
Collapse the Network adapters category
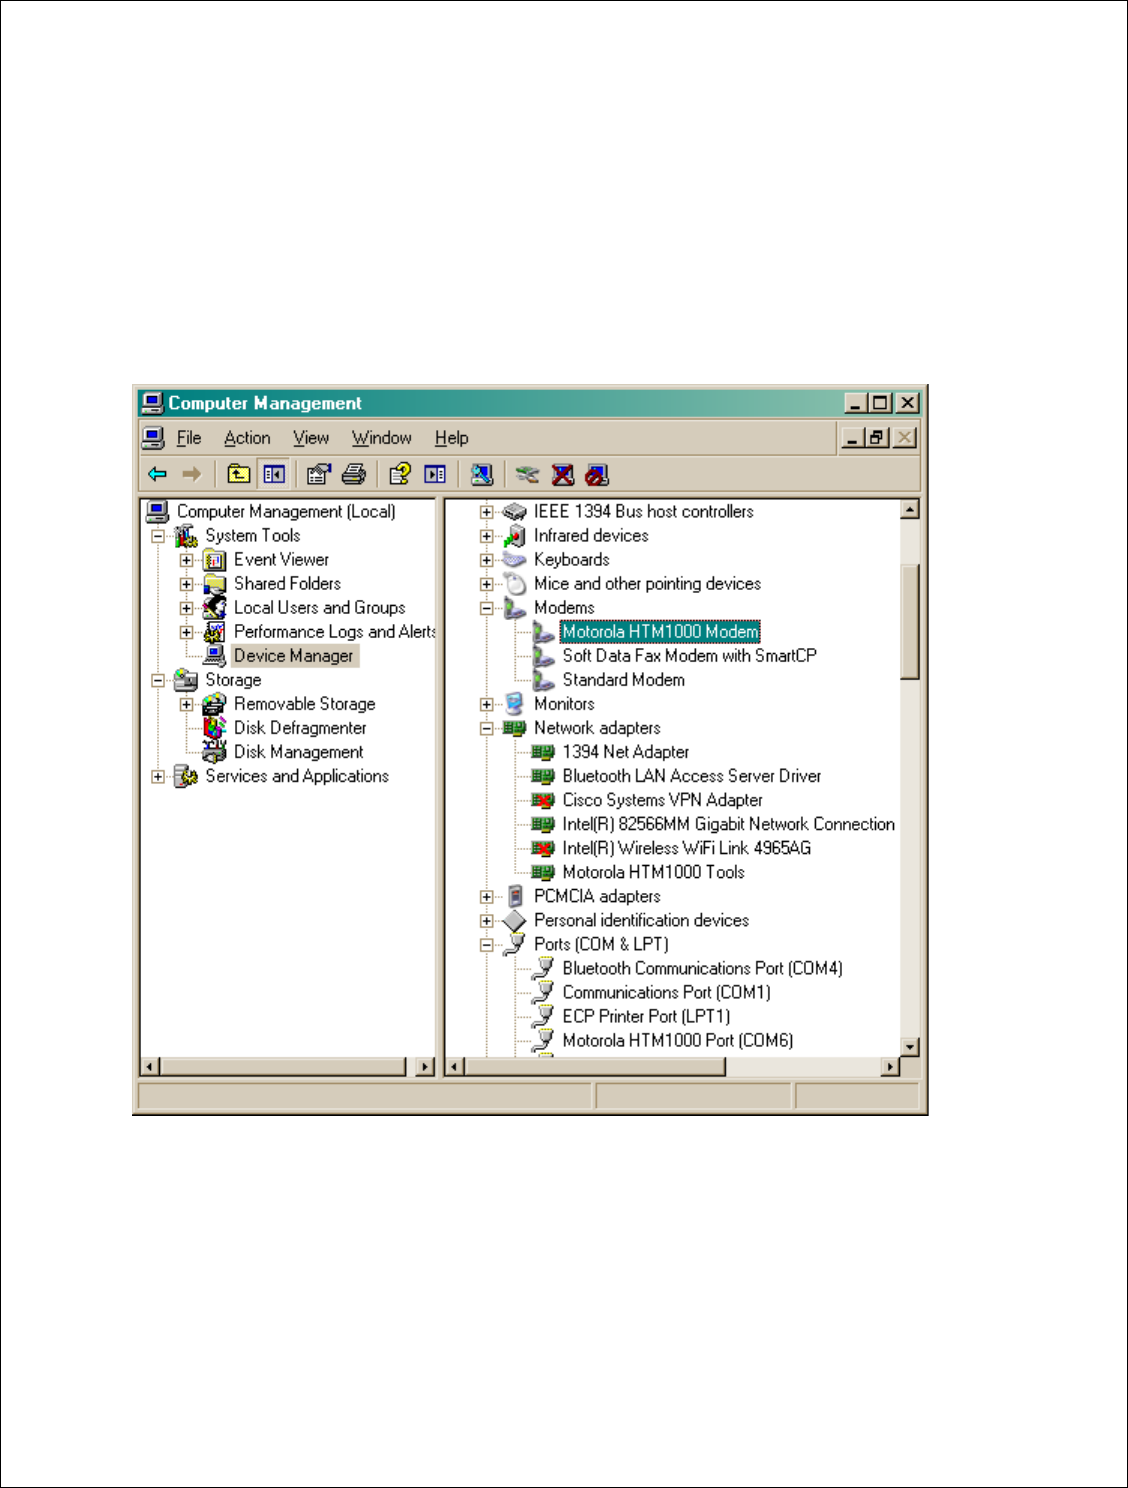(x=487, y=728)
